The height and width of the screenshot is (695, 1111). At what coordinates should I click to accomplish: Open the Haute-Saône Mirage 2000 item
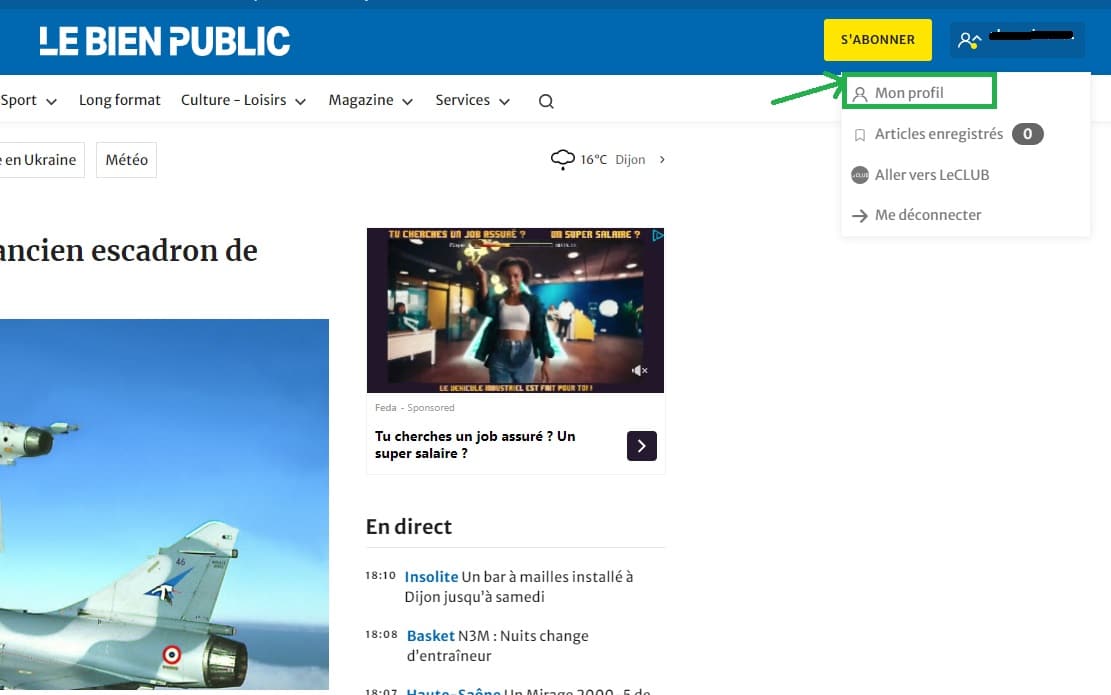pos(529,691)
